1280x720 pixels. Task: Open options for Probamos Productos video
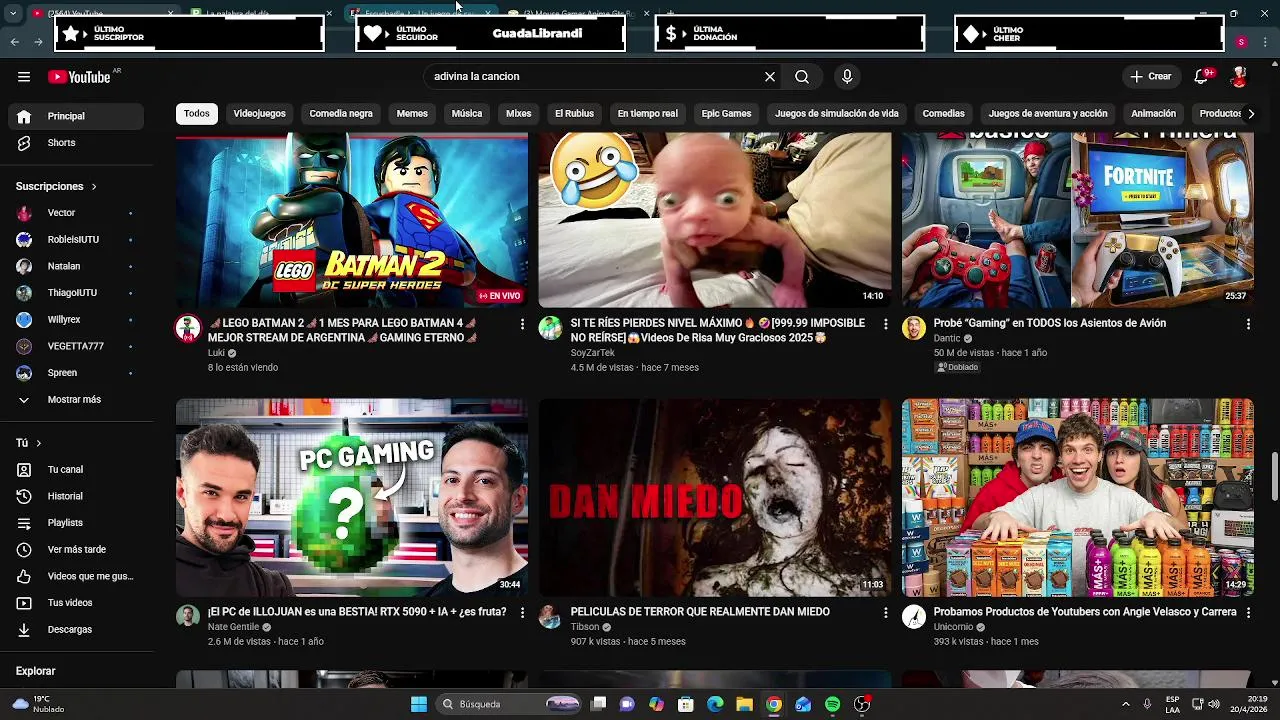1248,612
